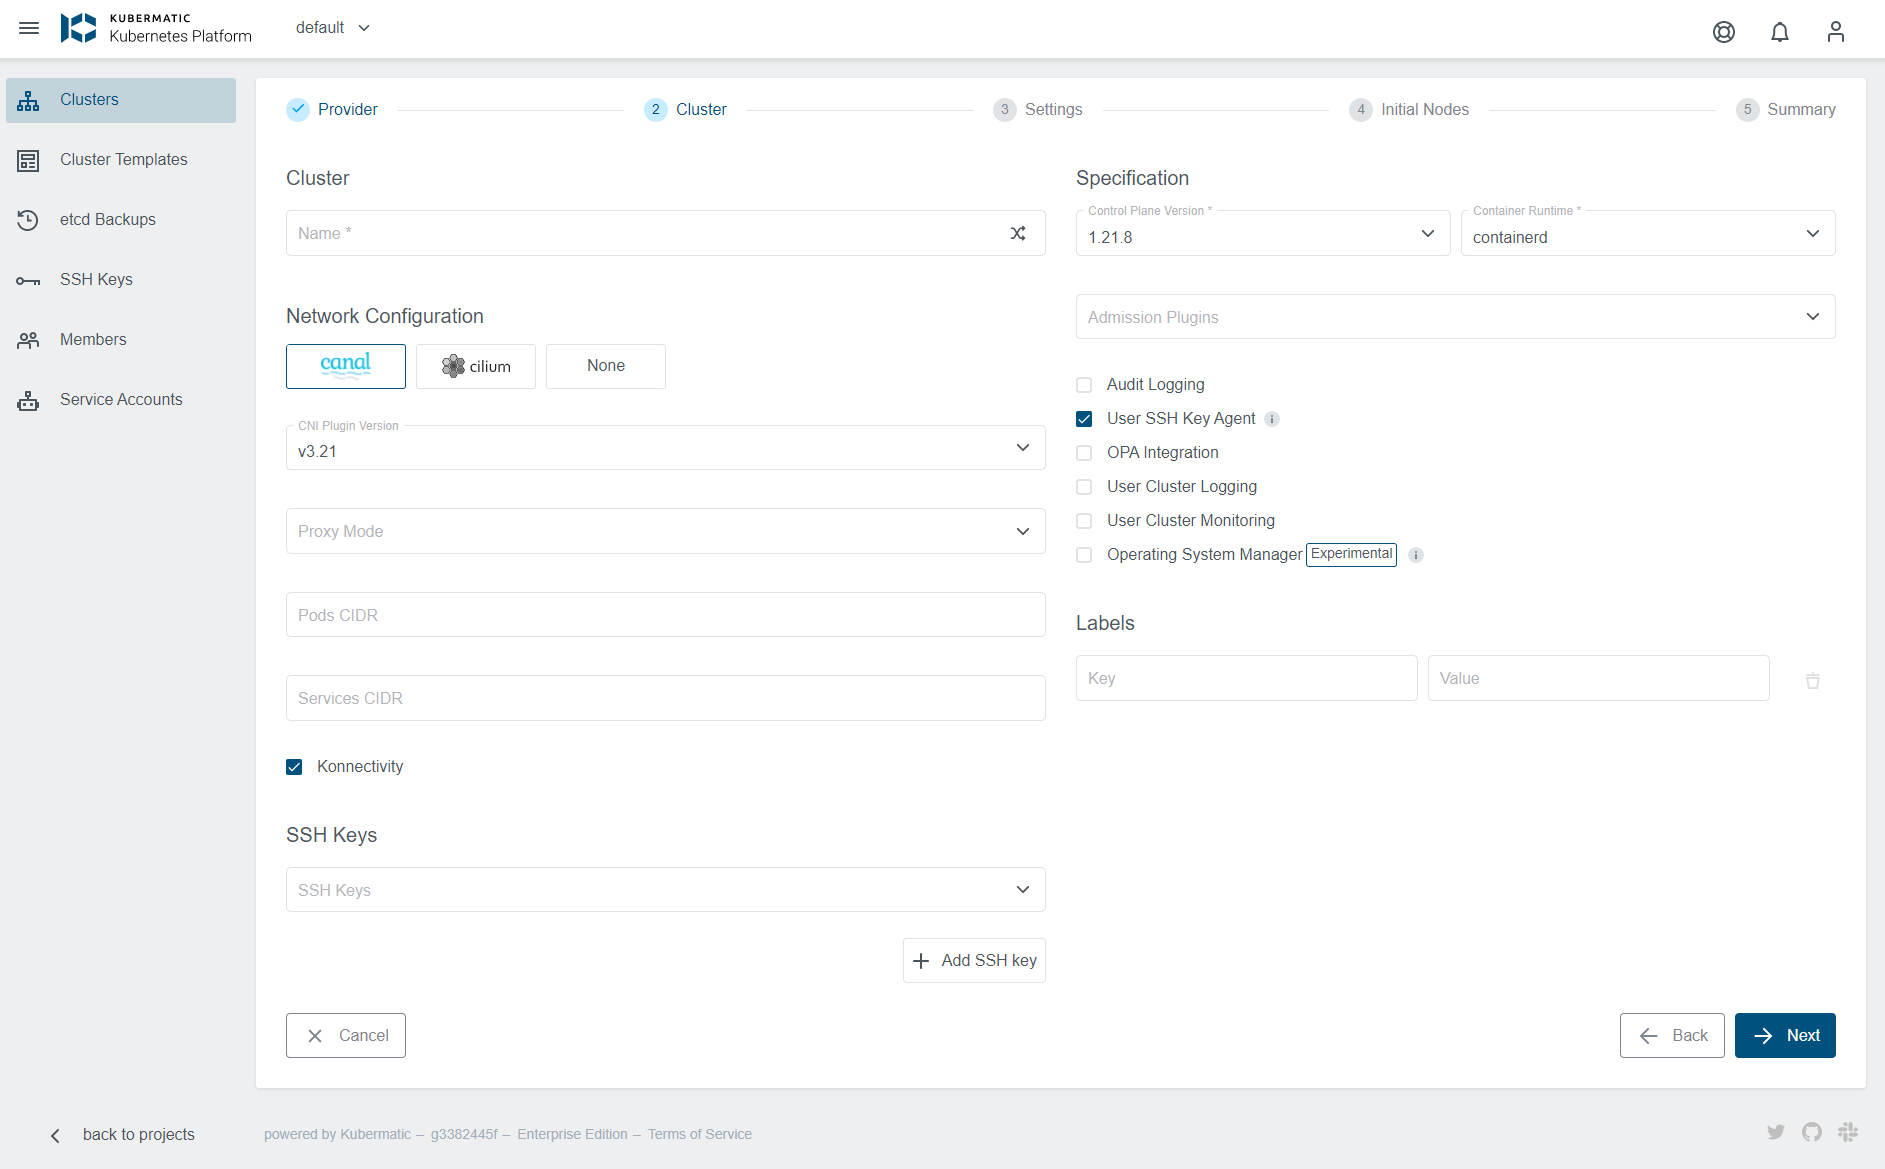Open the Members section

(x=92, y=339)
